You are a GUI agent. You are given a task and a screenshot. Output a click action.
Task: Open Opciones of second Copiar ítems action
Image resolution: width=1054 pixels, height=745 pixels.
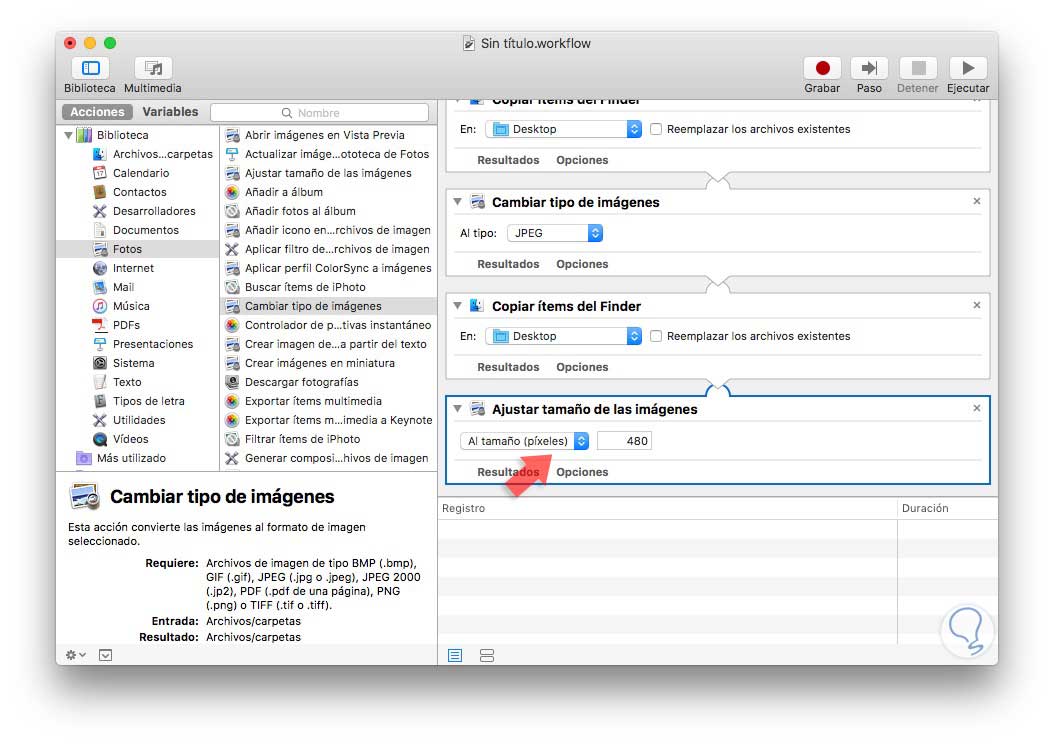point(582,367)
